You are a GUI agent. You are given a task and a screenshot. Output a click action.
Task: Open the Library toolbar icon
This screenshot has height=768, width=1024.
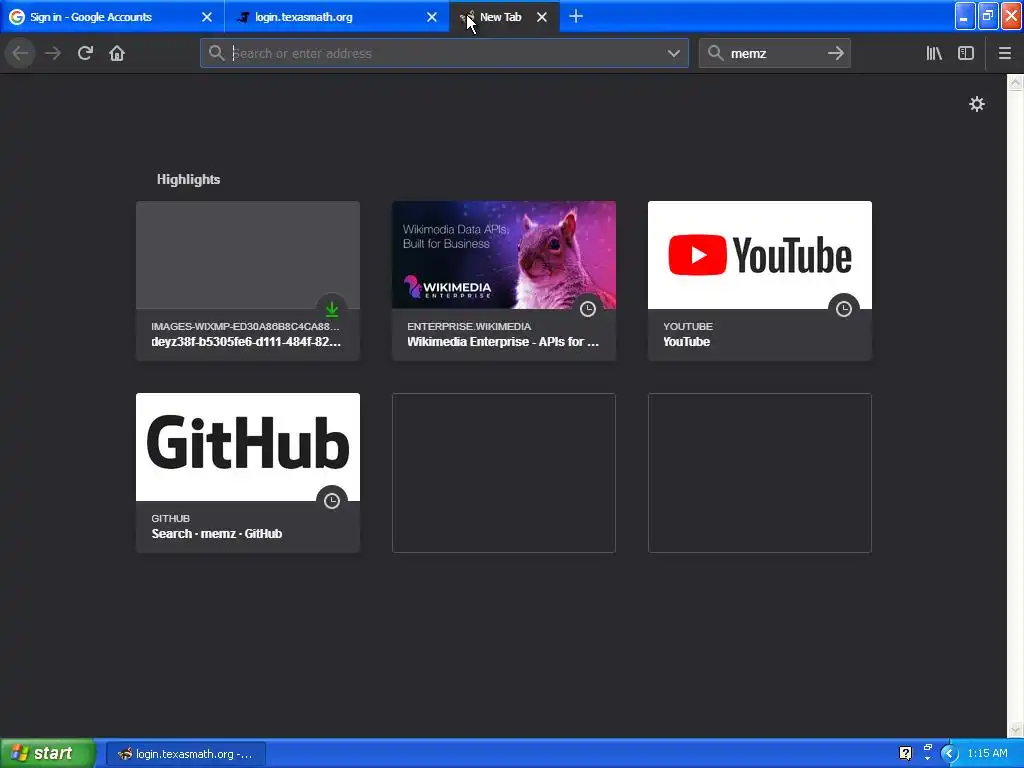(934, 53)
